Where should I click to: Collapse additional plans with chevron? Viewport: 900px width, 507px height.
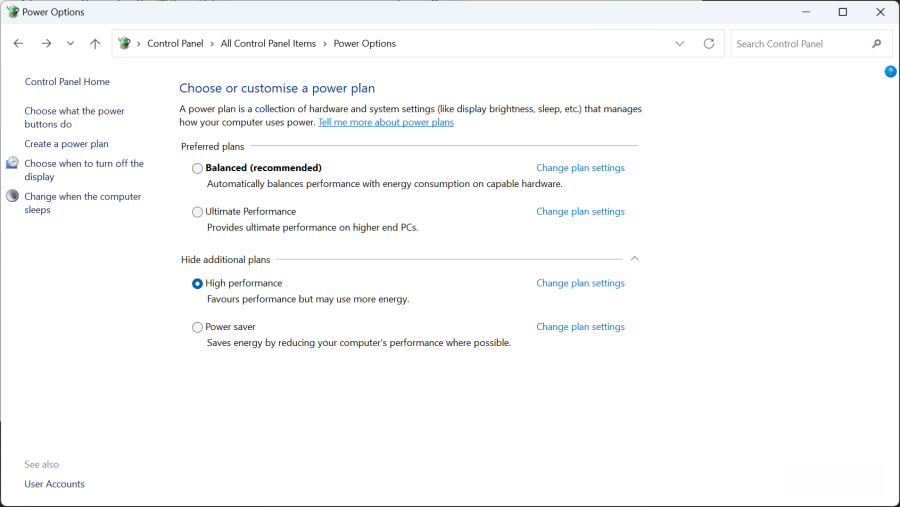coord(634,259)
